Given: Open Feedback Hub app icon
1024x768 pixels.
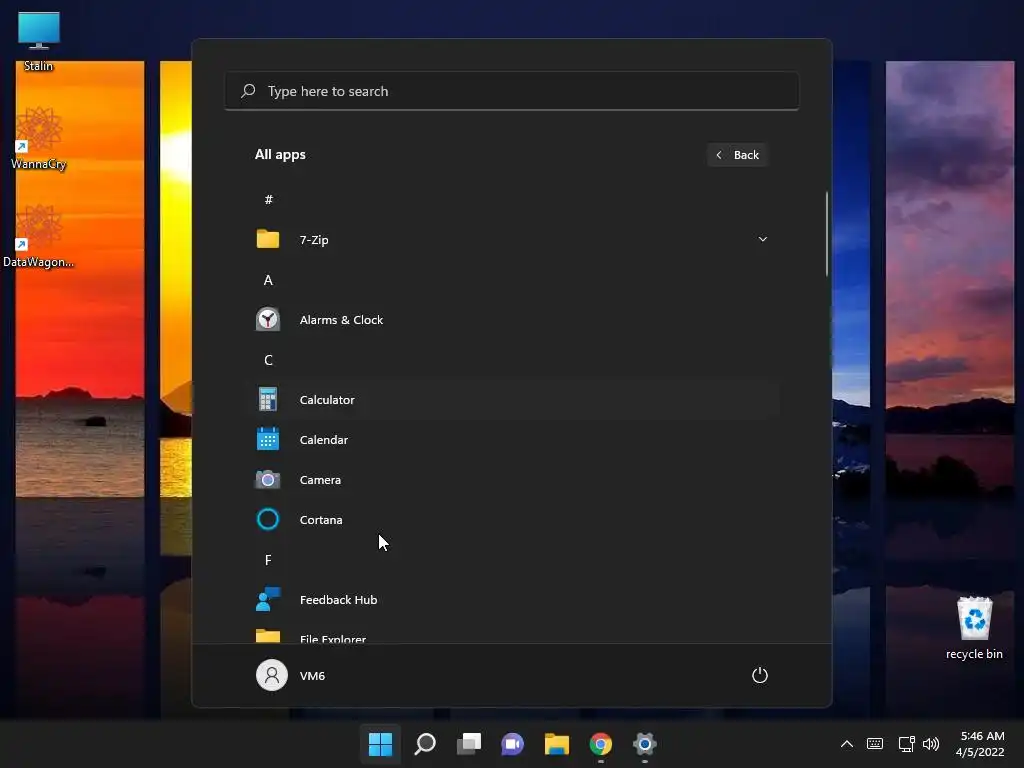Looking at the screenshot, I should (268, 599).
